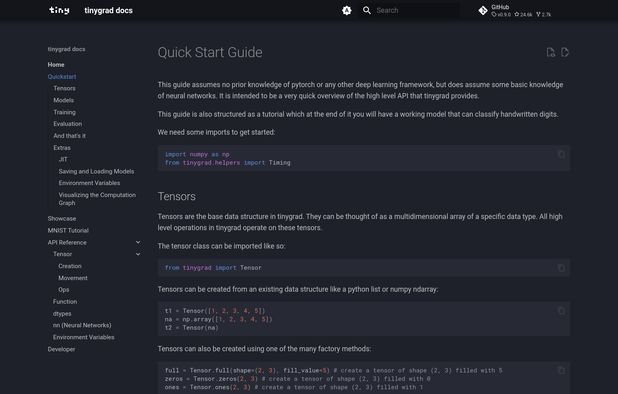The image size is (618, 394).
Task: Click the Tensors section heading
Action: pyautogui.click(x=177, y=196)
